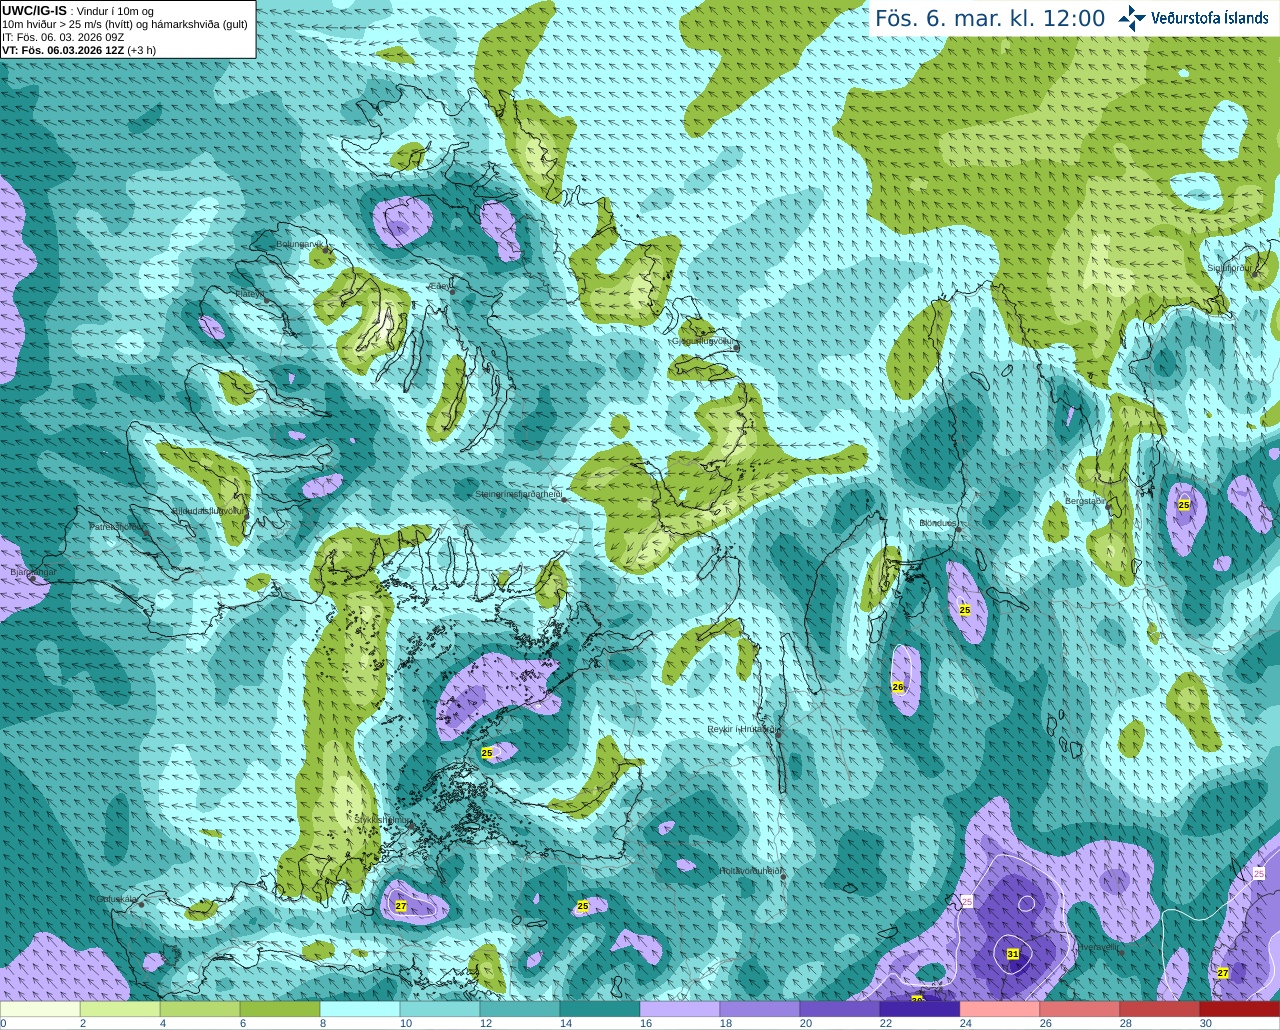Screen dimensions: 1280x1030
Task: Click the VT: Fös. 06.03.2026 12Z (+3 h) line
Action: click(x=78, y=50)
